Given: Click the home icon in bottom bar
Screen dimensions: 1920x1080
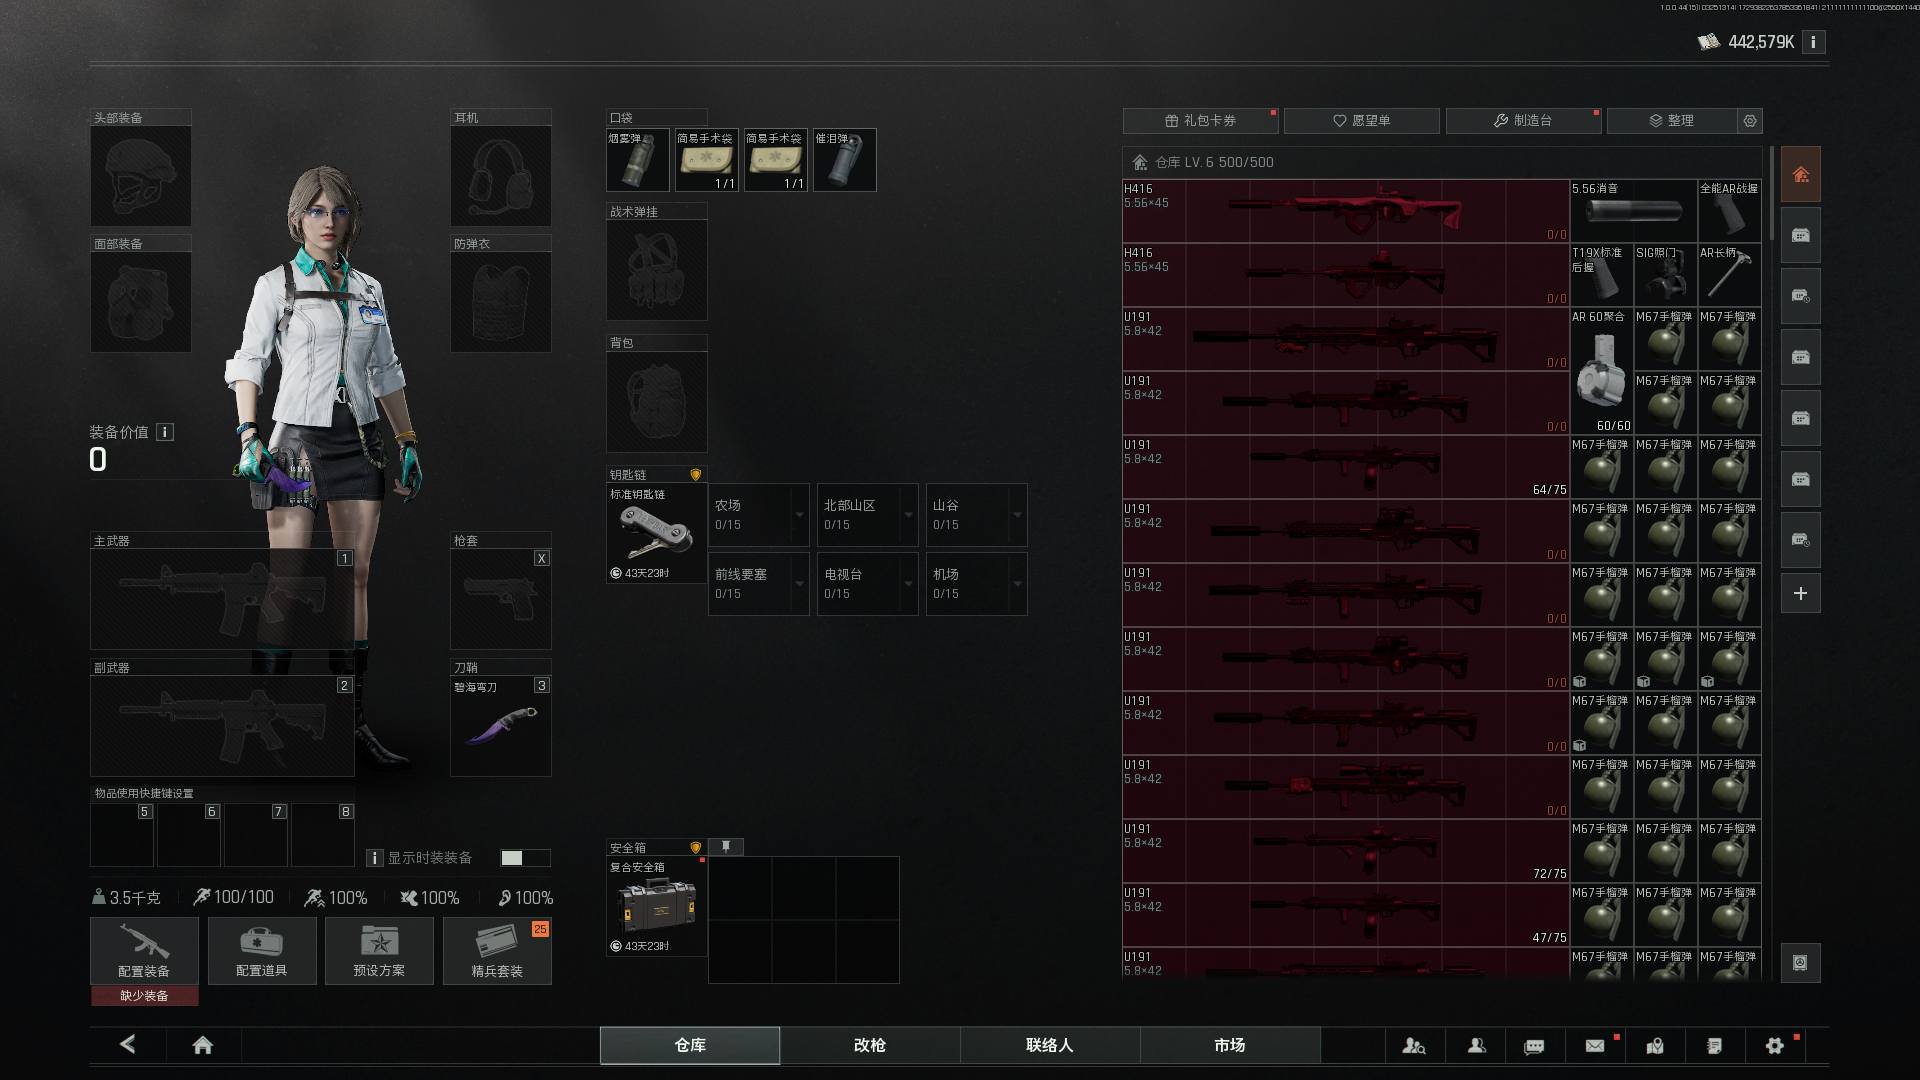Looking at the screenshot, I should point(202,1045).
